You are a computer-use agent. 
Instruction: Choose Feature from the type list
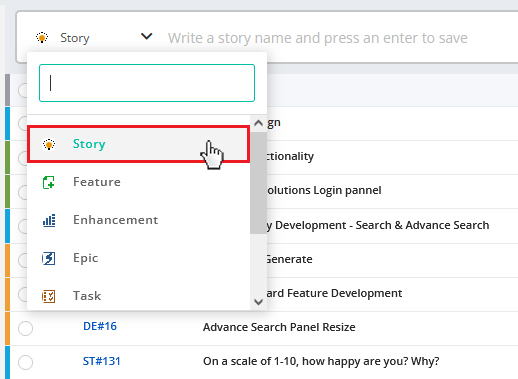139,182
